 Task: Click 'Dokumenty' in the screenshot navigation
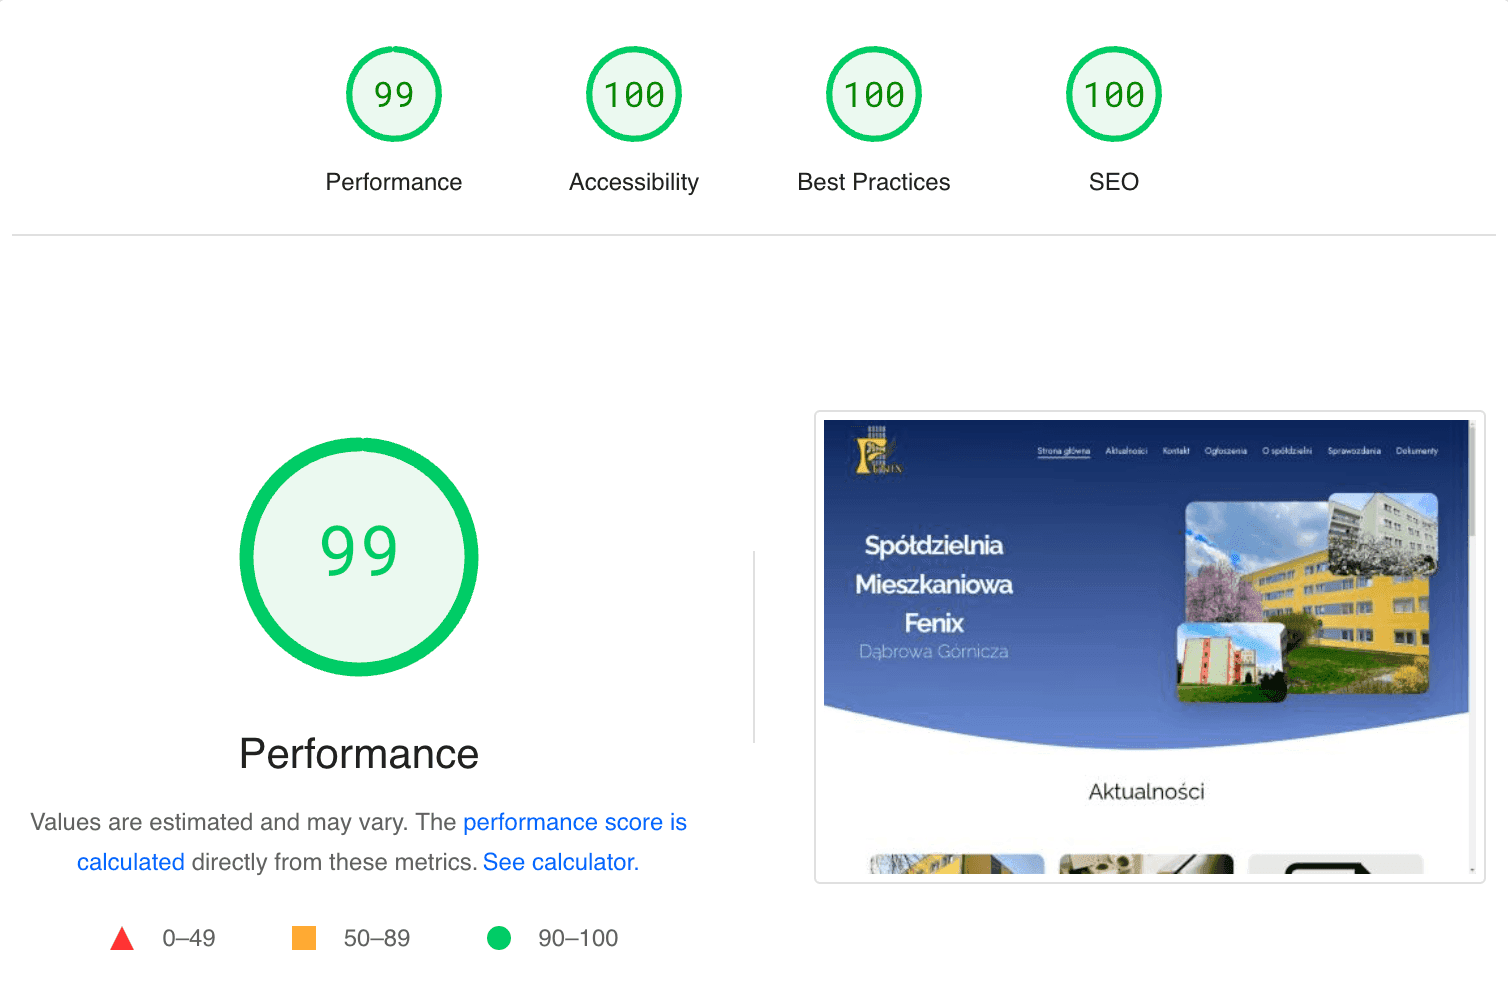click(1416, 451)
